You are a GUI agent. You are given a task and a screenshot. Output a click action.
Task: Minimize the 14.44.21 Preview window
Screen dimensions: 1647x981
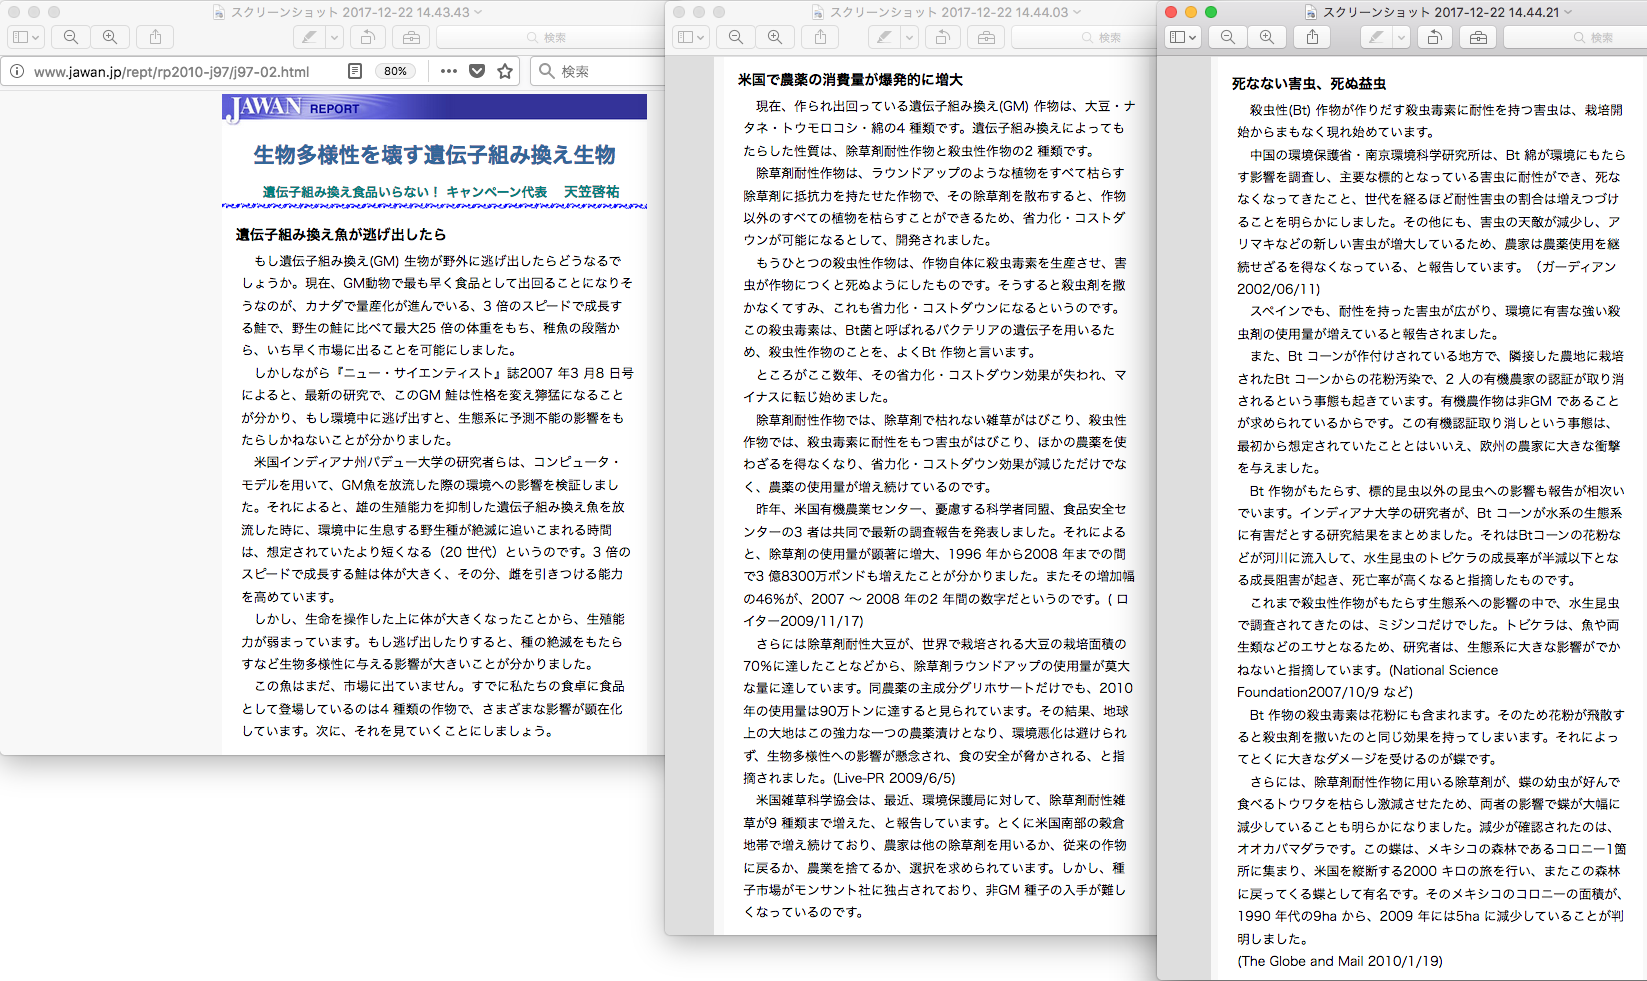[x=1191, y=12]
